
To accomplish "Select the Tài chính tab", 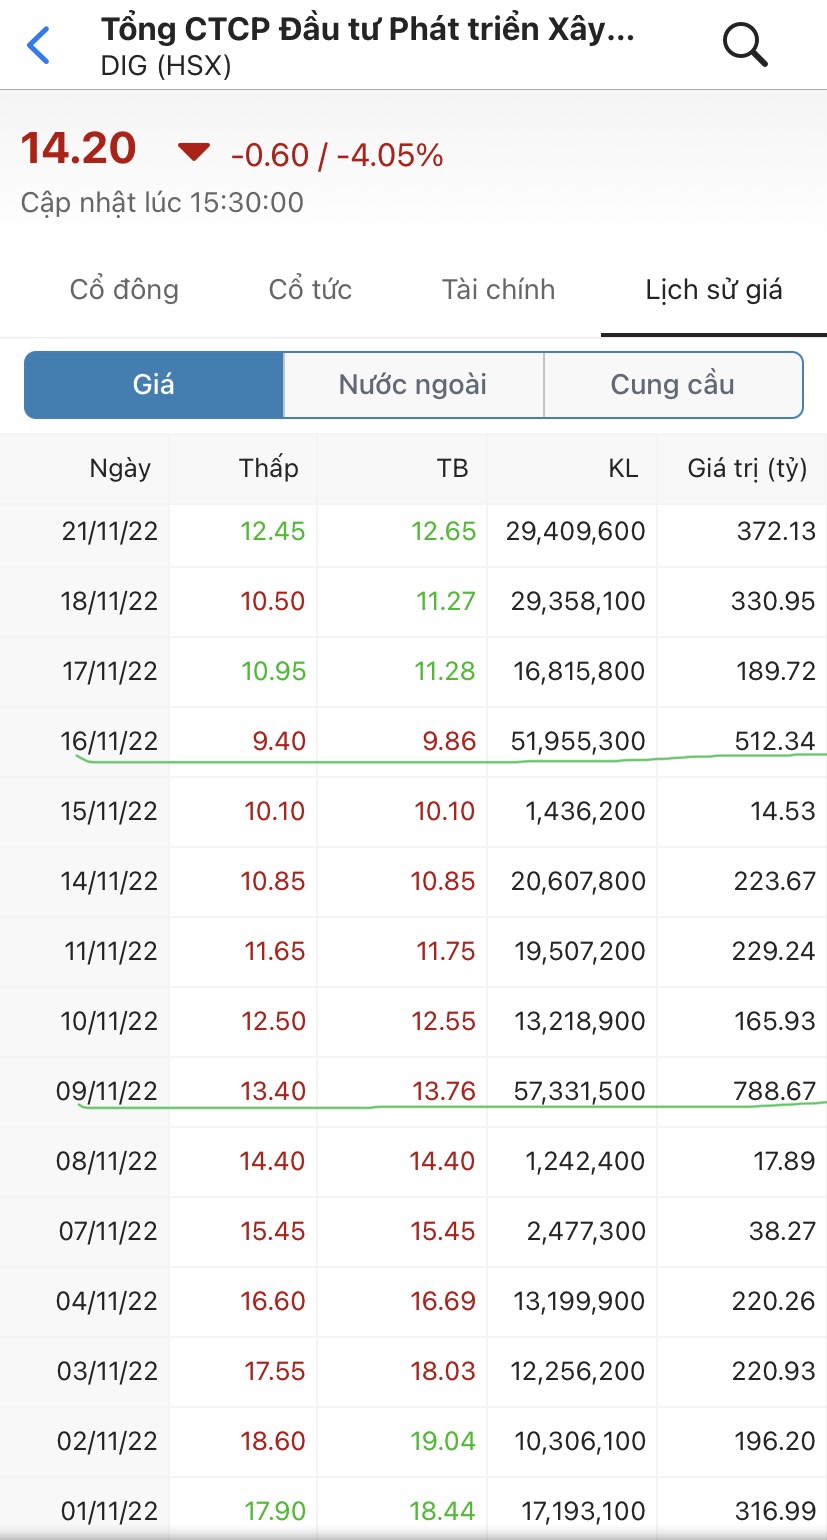I will point(498,290).
